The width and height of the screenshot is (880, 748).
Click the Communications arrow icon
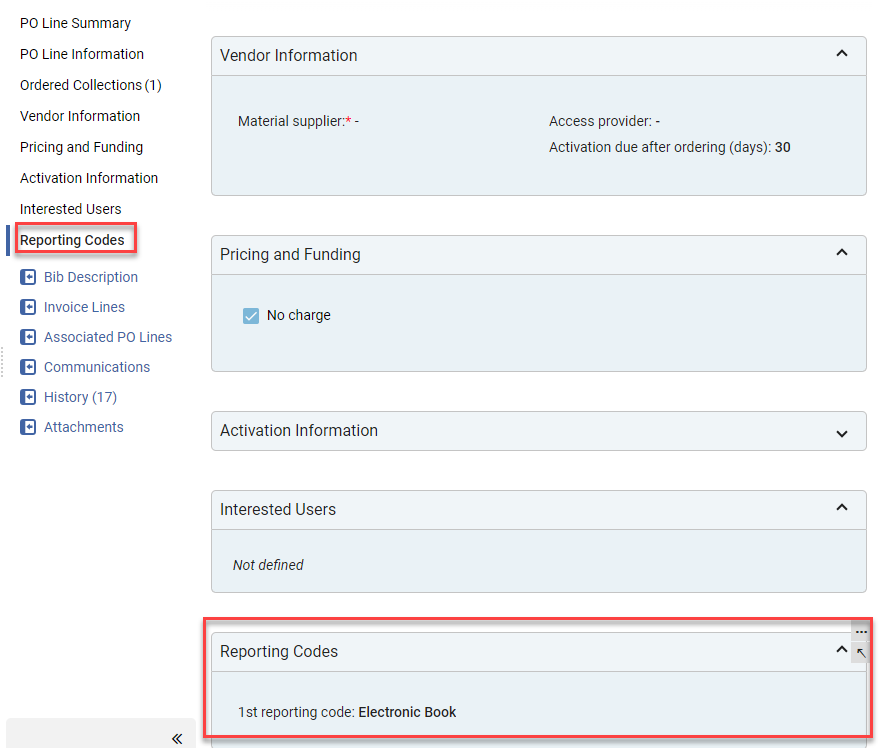(28, 367)
